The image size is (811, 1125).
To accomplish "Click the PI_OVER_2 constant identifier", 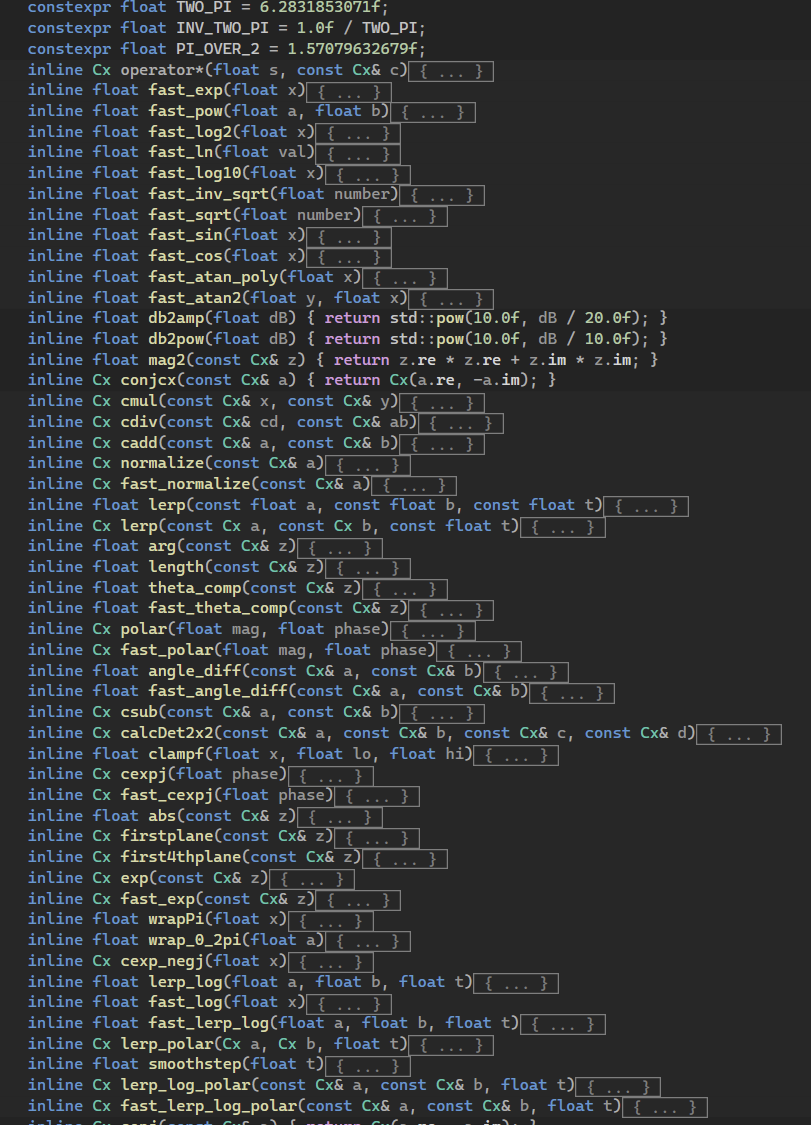I will tap(217, 49).
